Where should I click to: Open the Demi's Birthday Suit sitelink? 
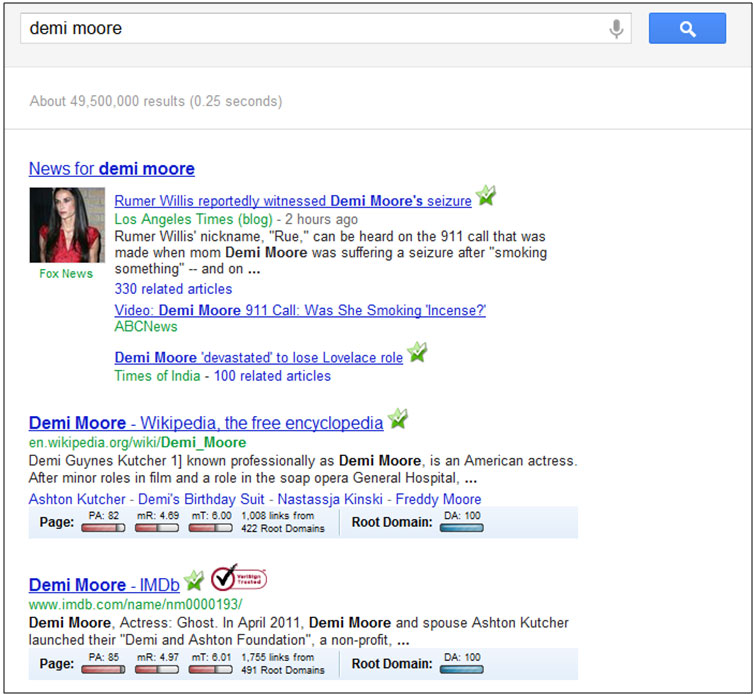201,499
